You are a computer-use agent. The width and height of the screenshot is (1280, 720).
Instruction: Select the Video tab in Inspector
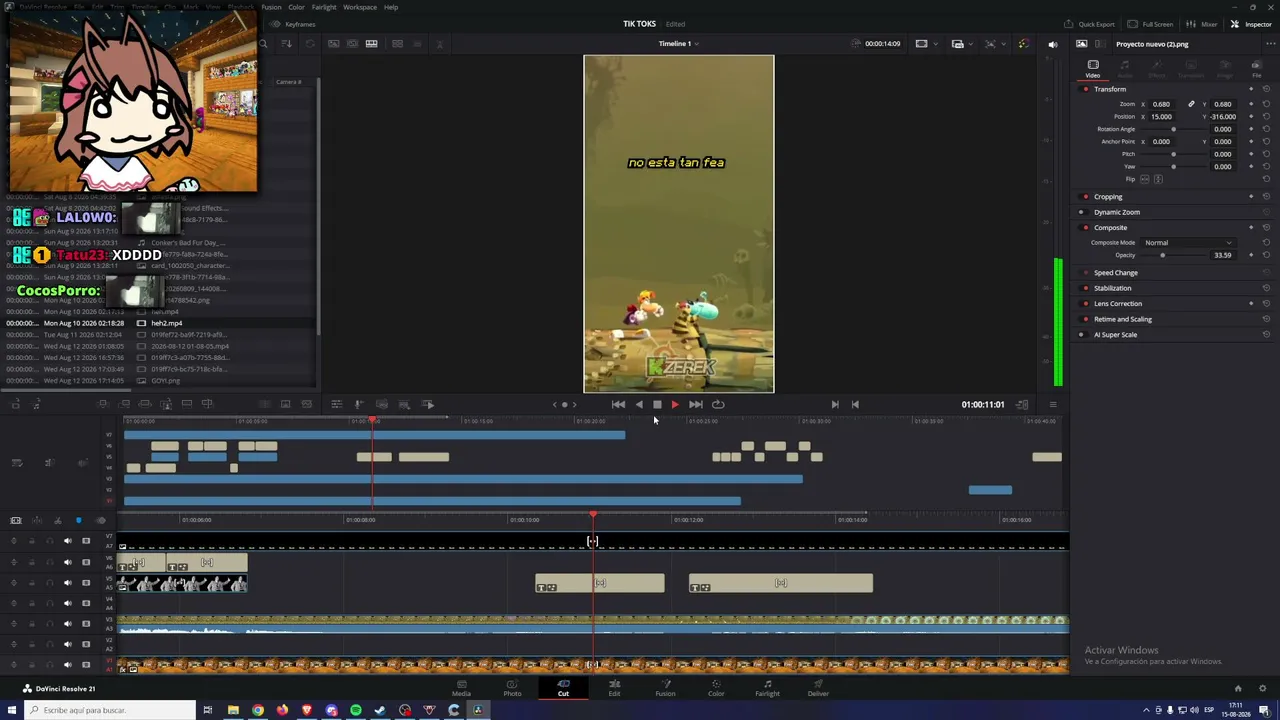(1093, 68)
